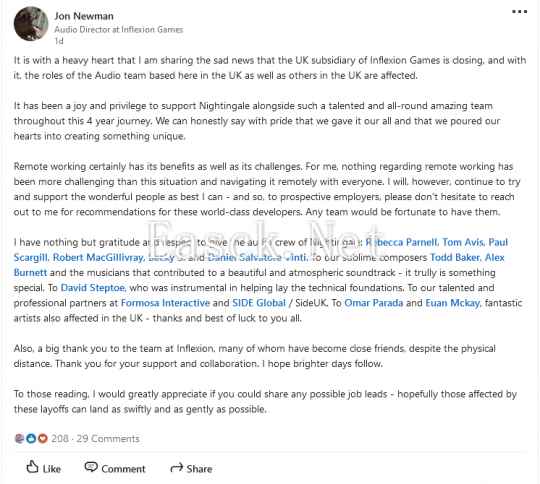The width and height of the screenshot is (540, 484).
Task: Open David Steptoe profile mention
Action: [94, 288]
